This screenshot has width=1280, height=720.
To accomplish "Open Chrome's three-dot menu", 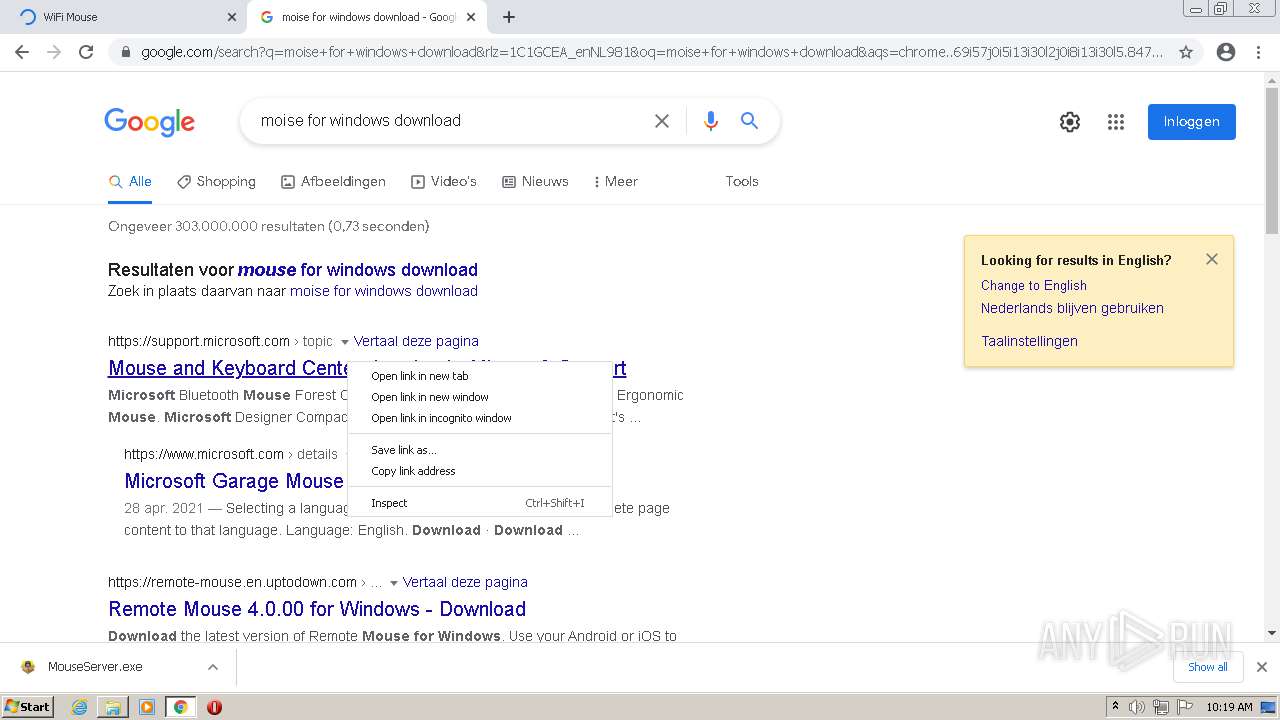I will point(1258,52).
